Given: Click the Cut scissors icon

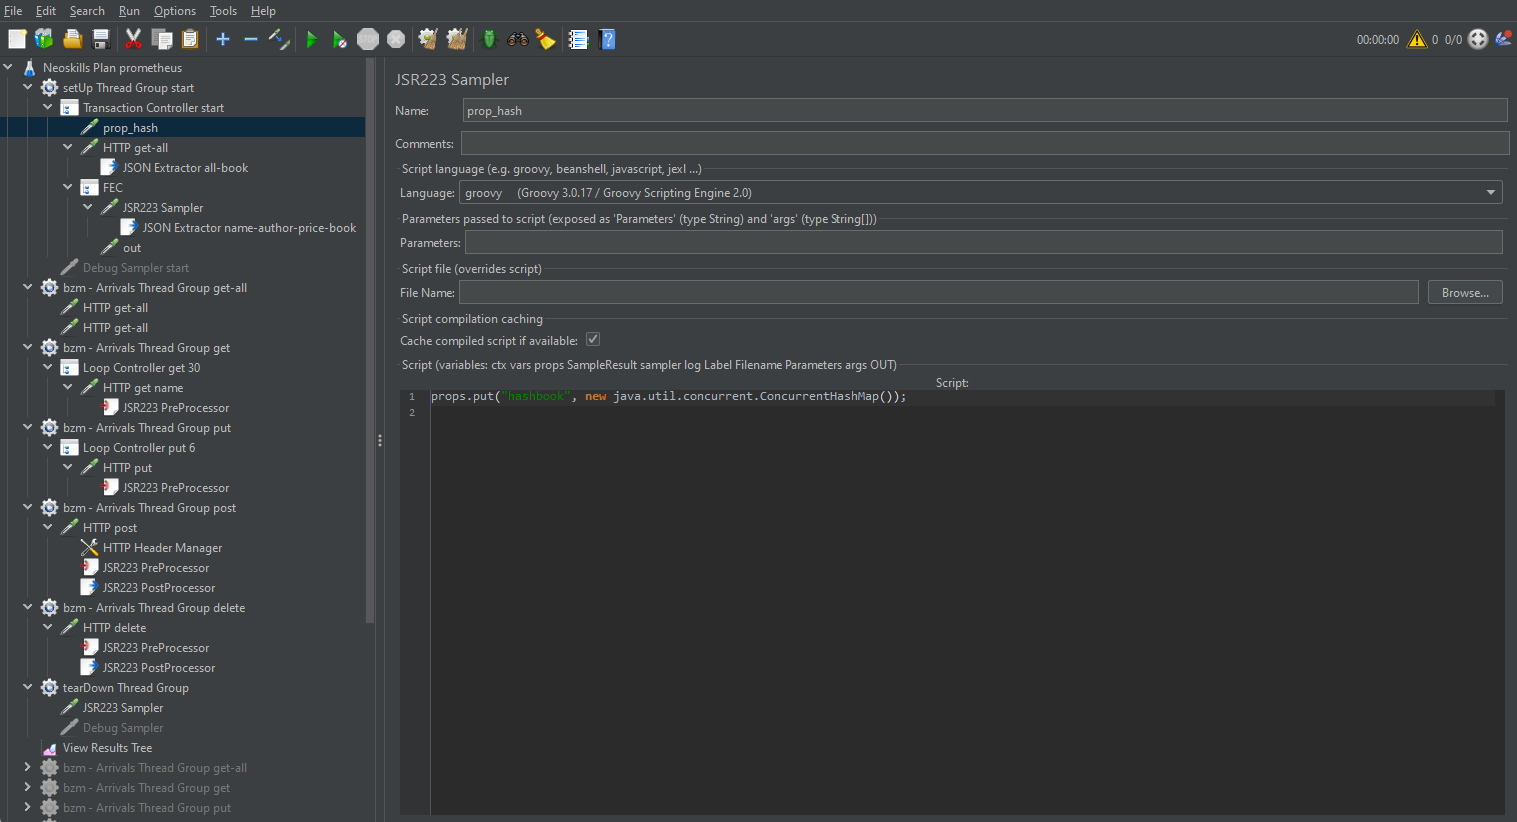Looking at the screenshot, I should (x=133, y=39).
